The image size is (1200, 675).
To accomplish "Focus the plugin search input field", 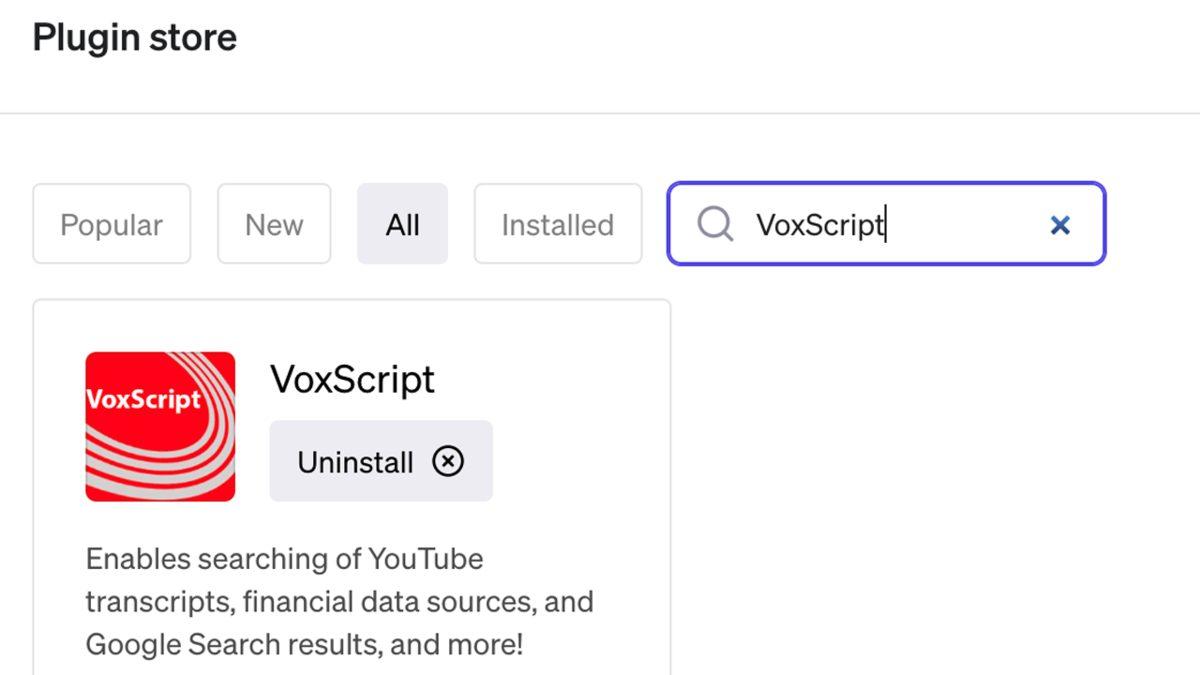I will coord(960,224).
